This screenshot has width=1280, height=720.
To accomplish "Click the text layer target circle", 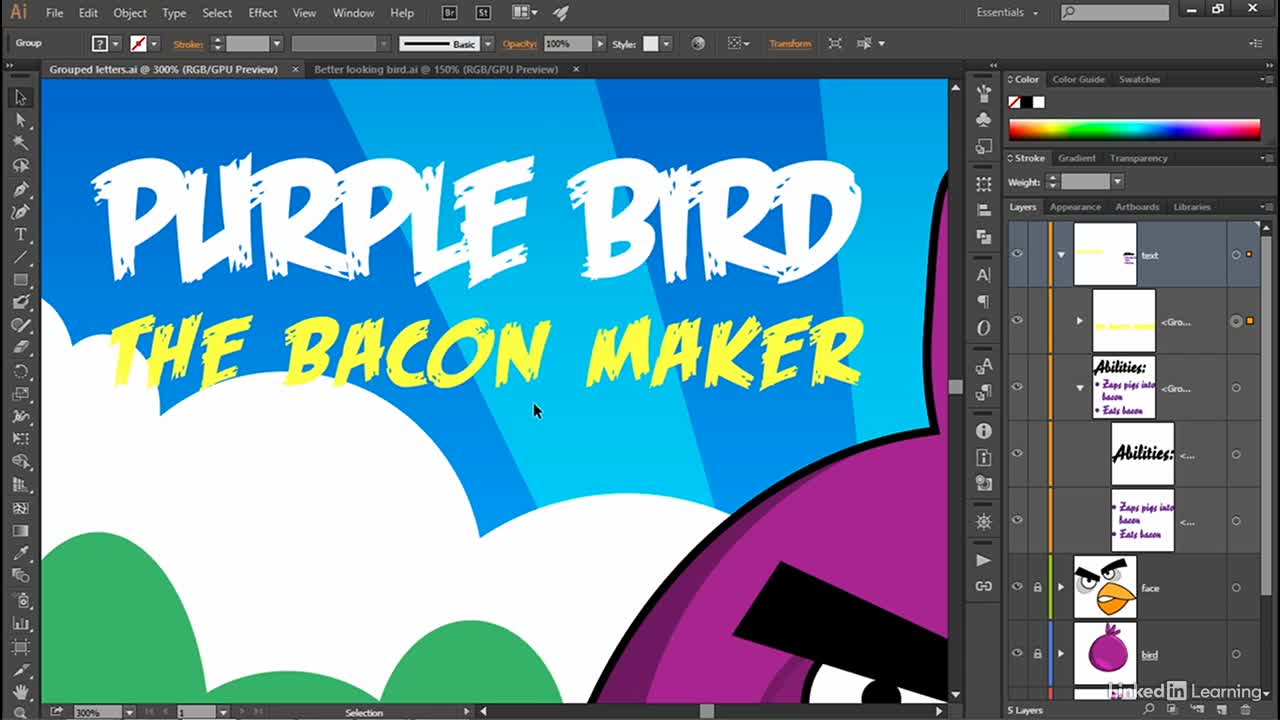I will pyautogui.click(x=1236, y=255).
